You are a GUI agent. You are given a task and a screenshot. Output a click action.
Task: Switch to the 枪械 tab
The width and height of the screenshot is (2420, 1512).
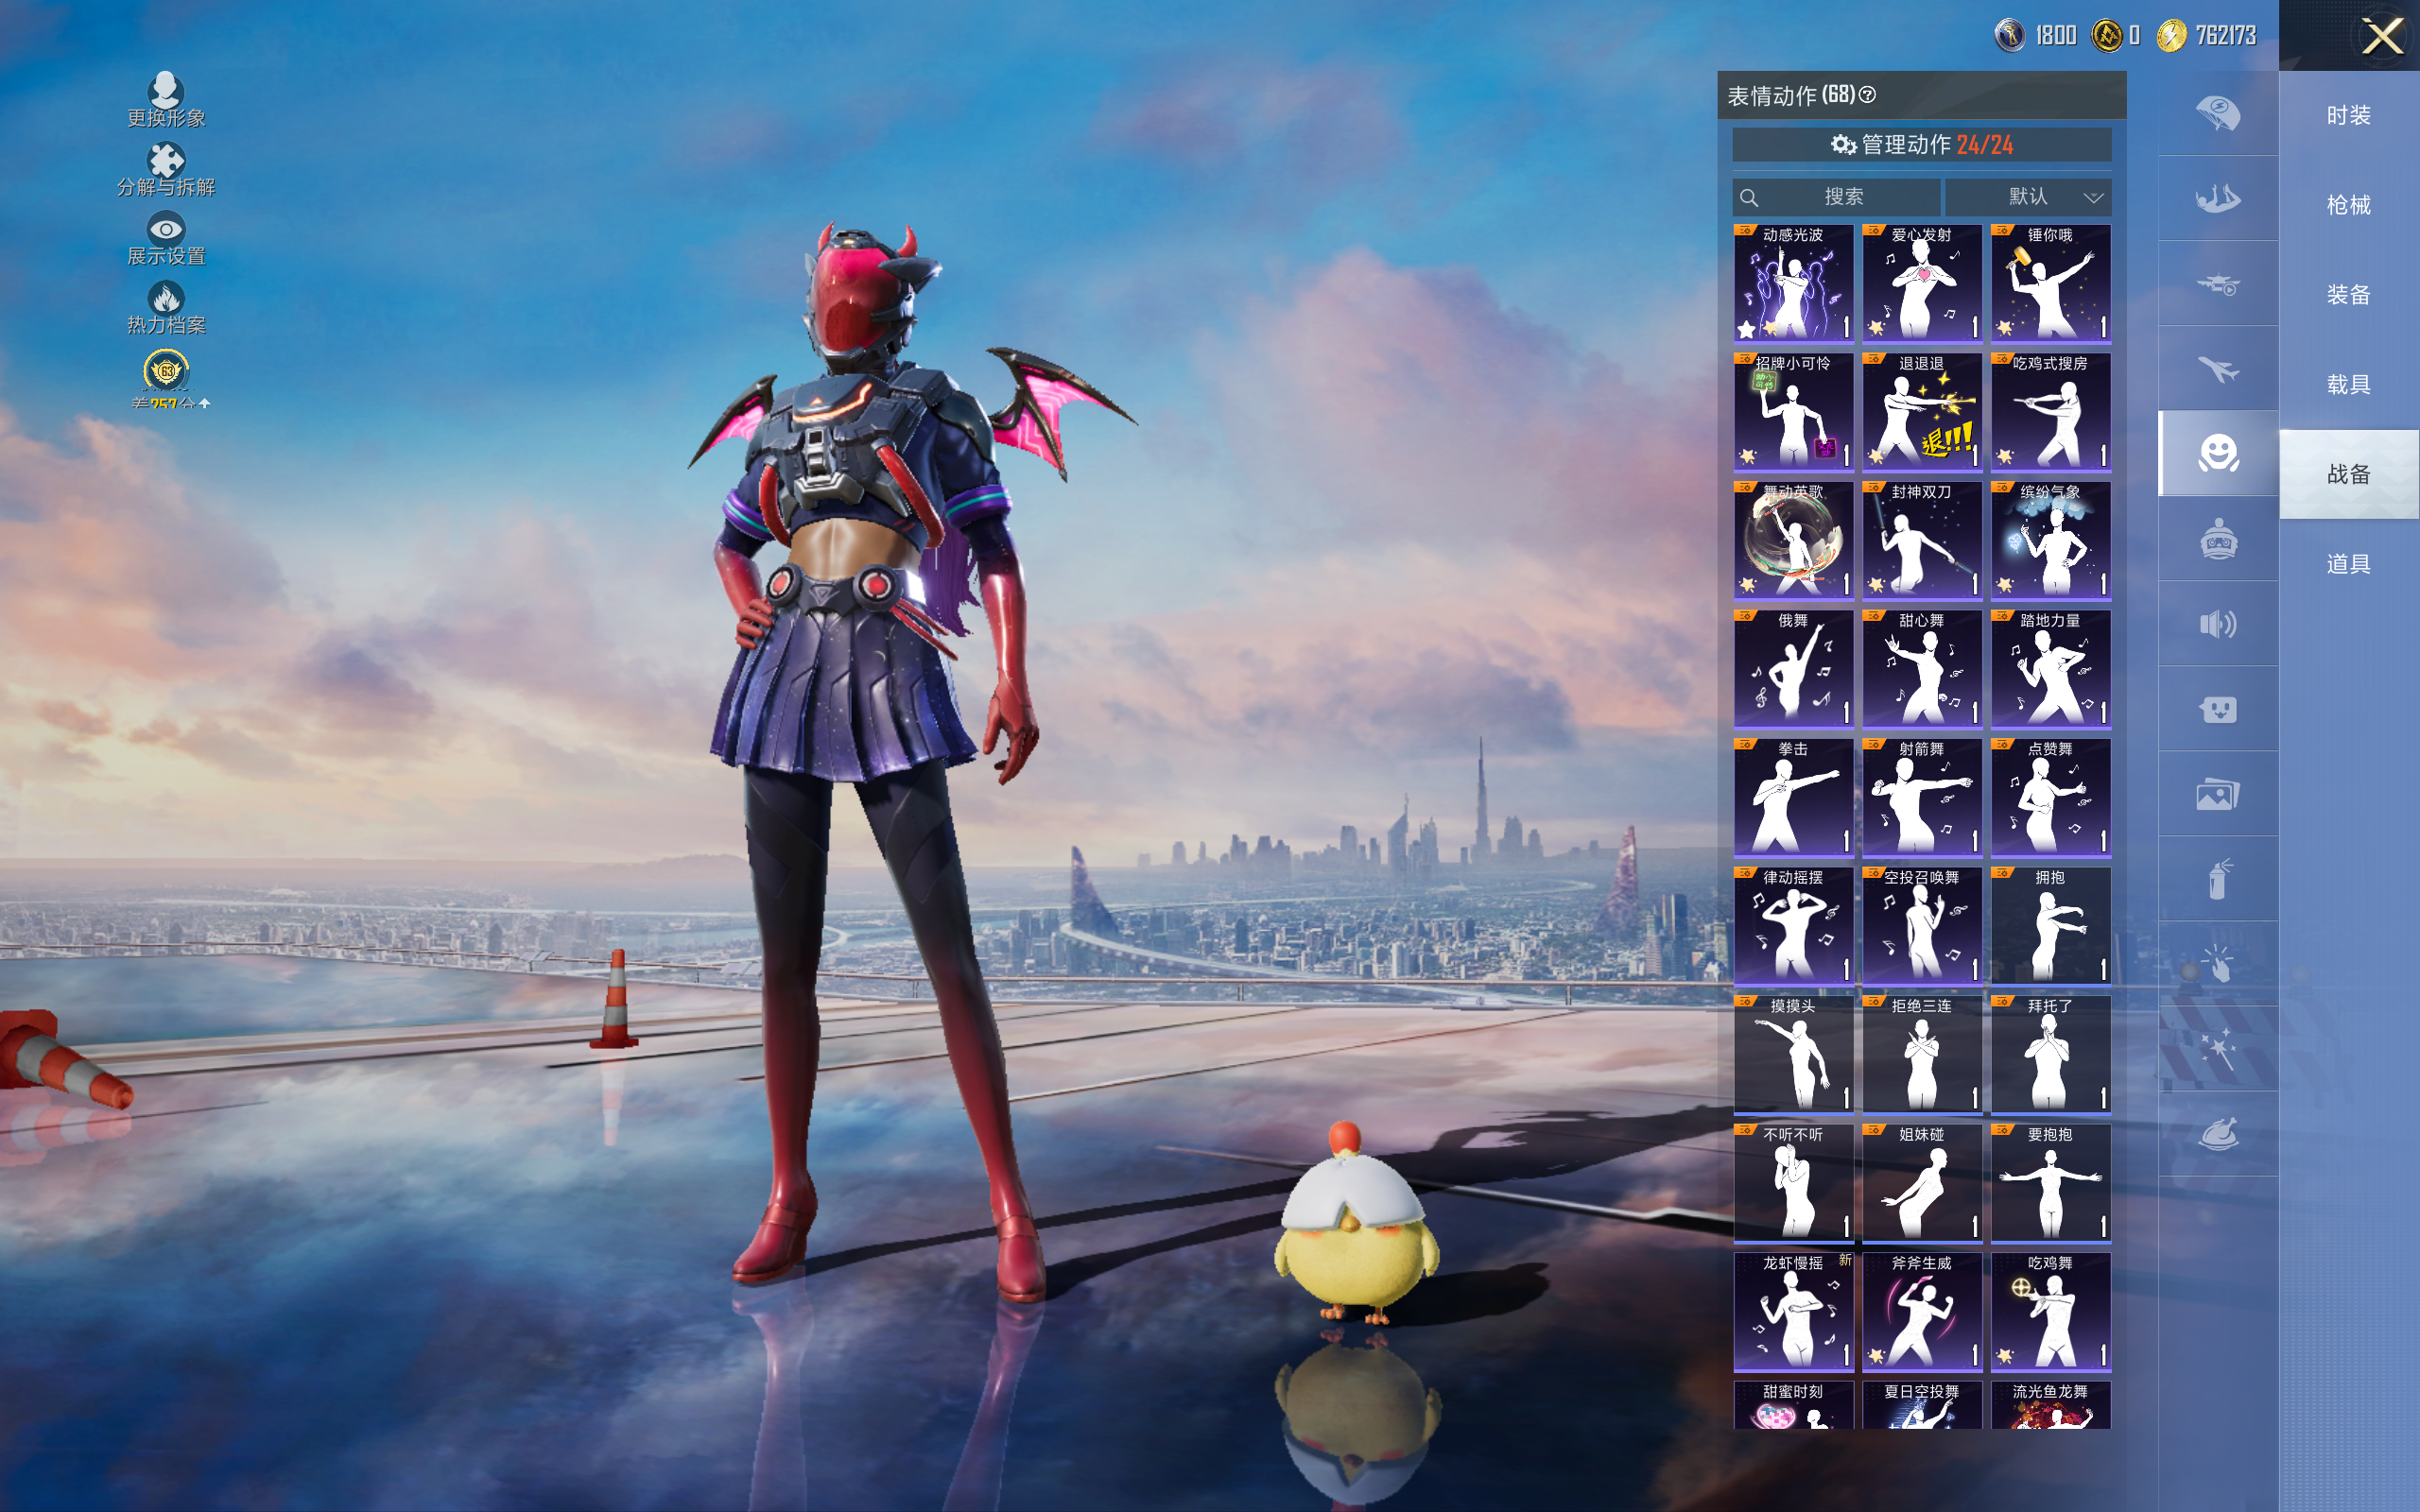[x=2348, y=205]
